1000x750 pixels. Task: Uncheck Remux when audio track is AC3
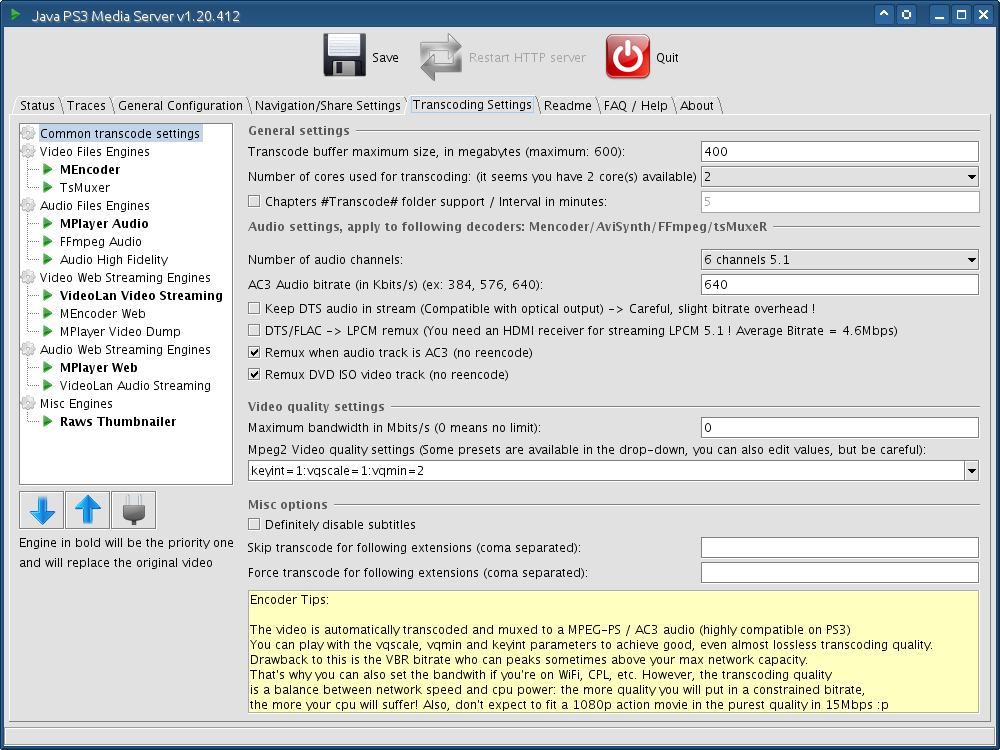254,353
